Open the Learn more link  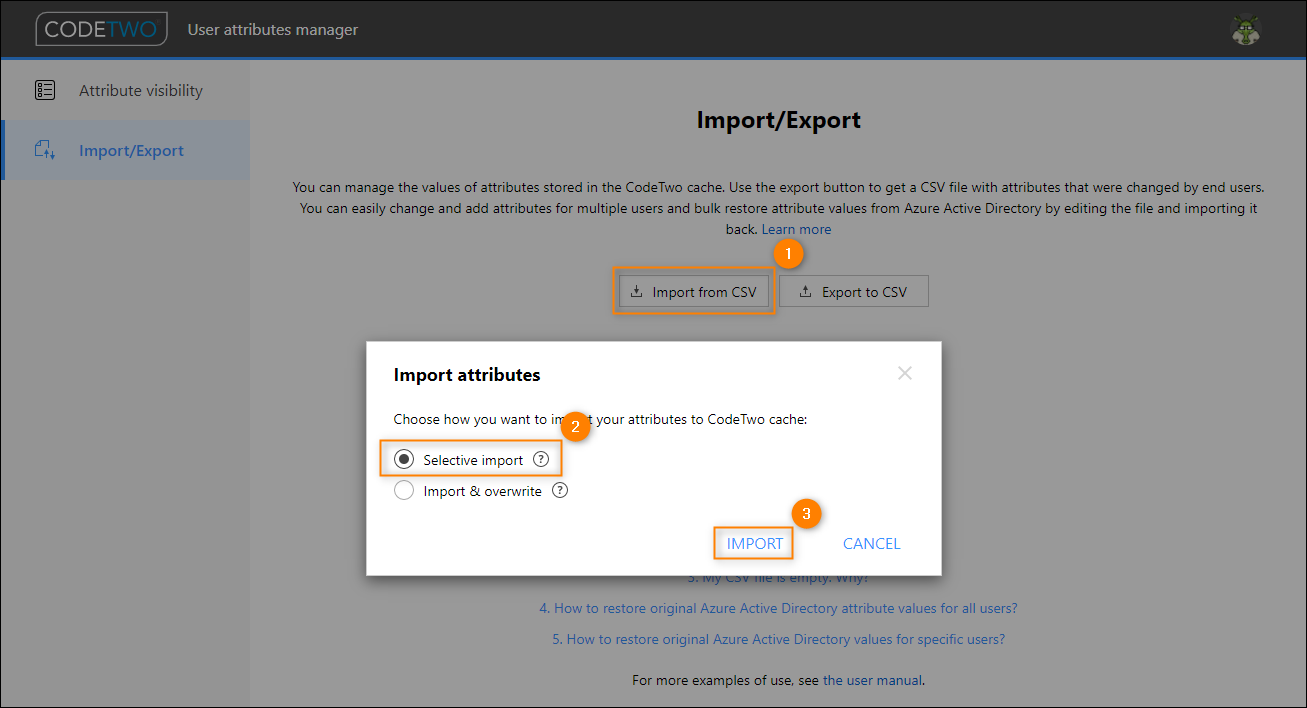tap(796, 229)
